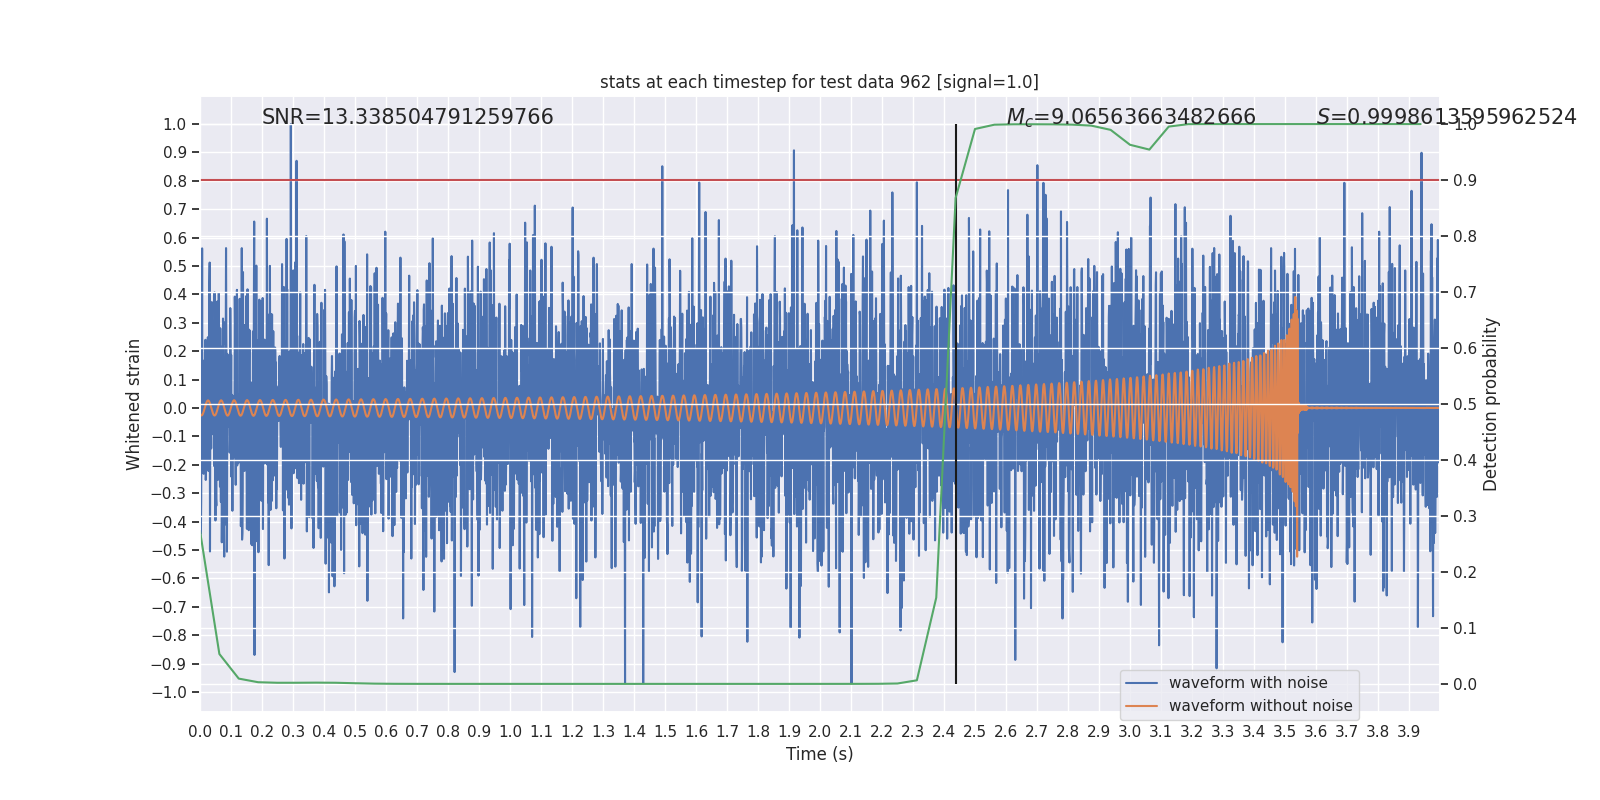Click the plot title for test data 962
This screenshot has width=1600, height=800.
coord(819,82)
